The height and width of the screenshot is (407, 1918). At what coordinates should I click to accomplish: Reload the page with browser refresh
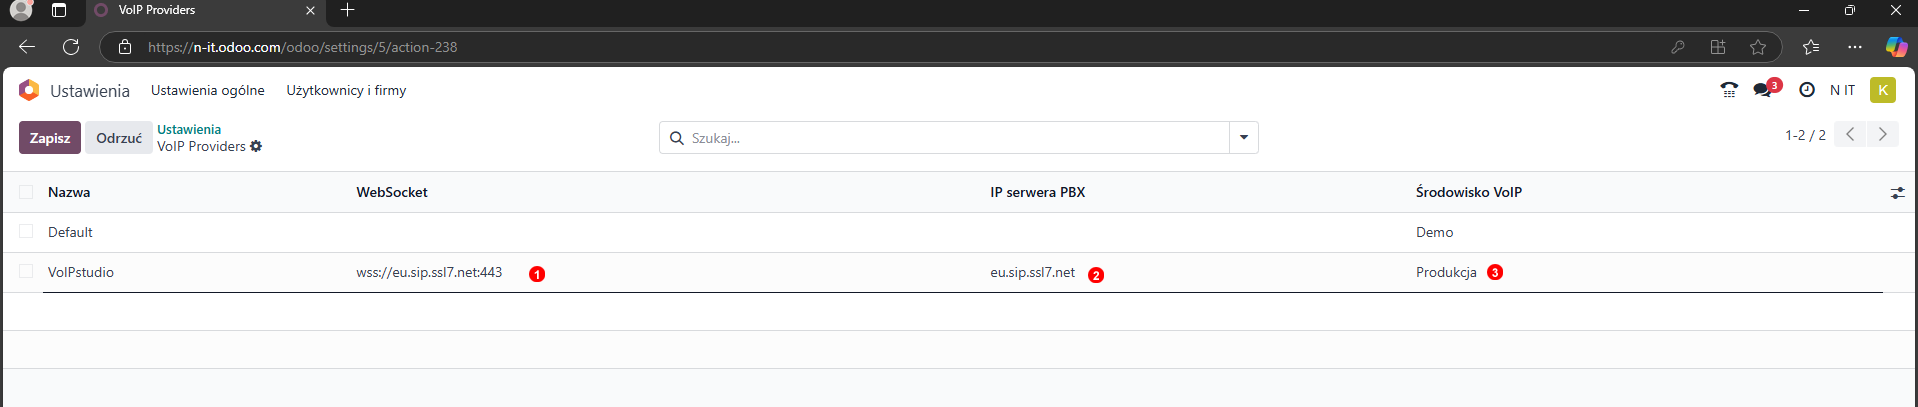tap(71, 47)
